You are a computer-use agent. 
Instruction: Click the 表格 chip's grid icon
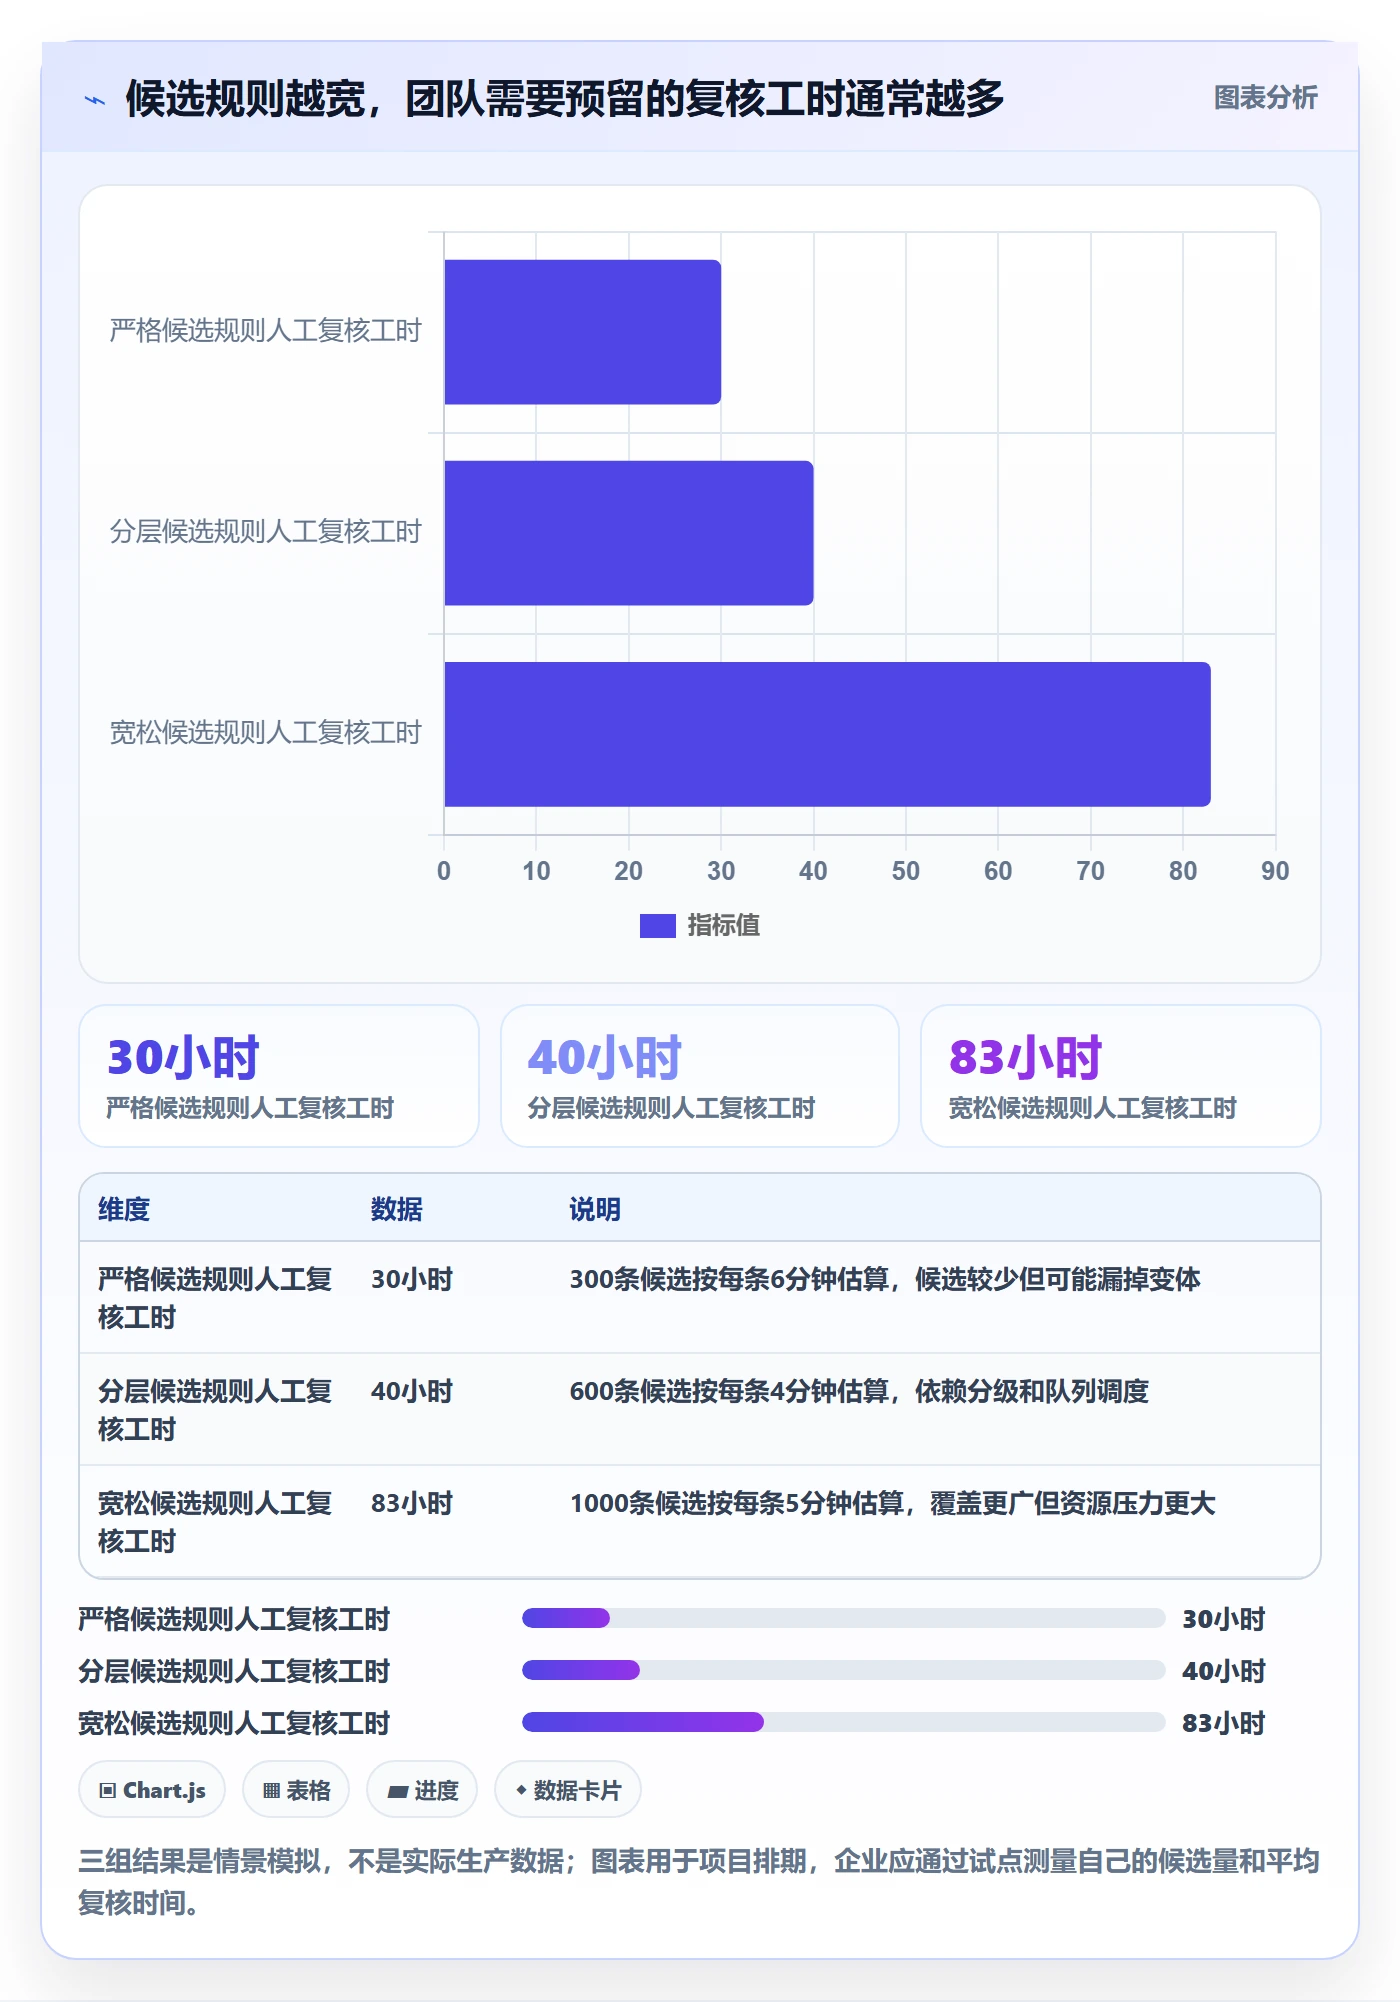tap(271, 1791)
